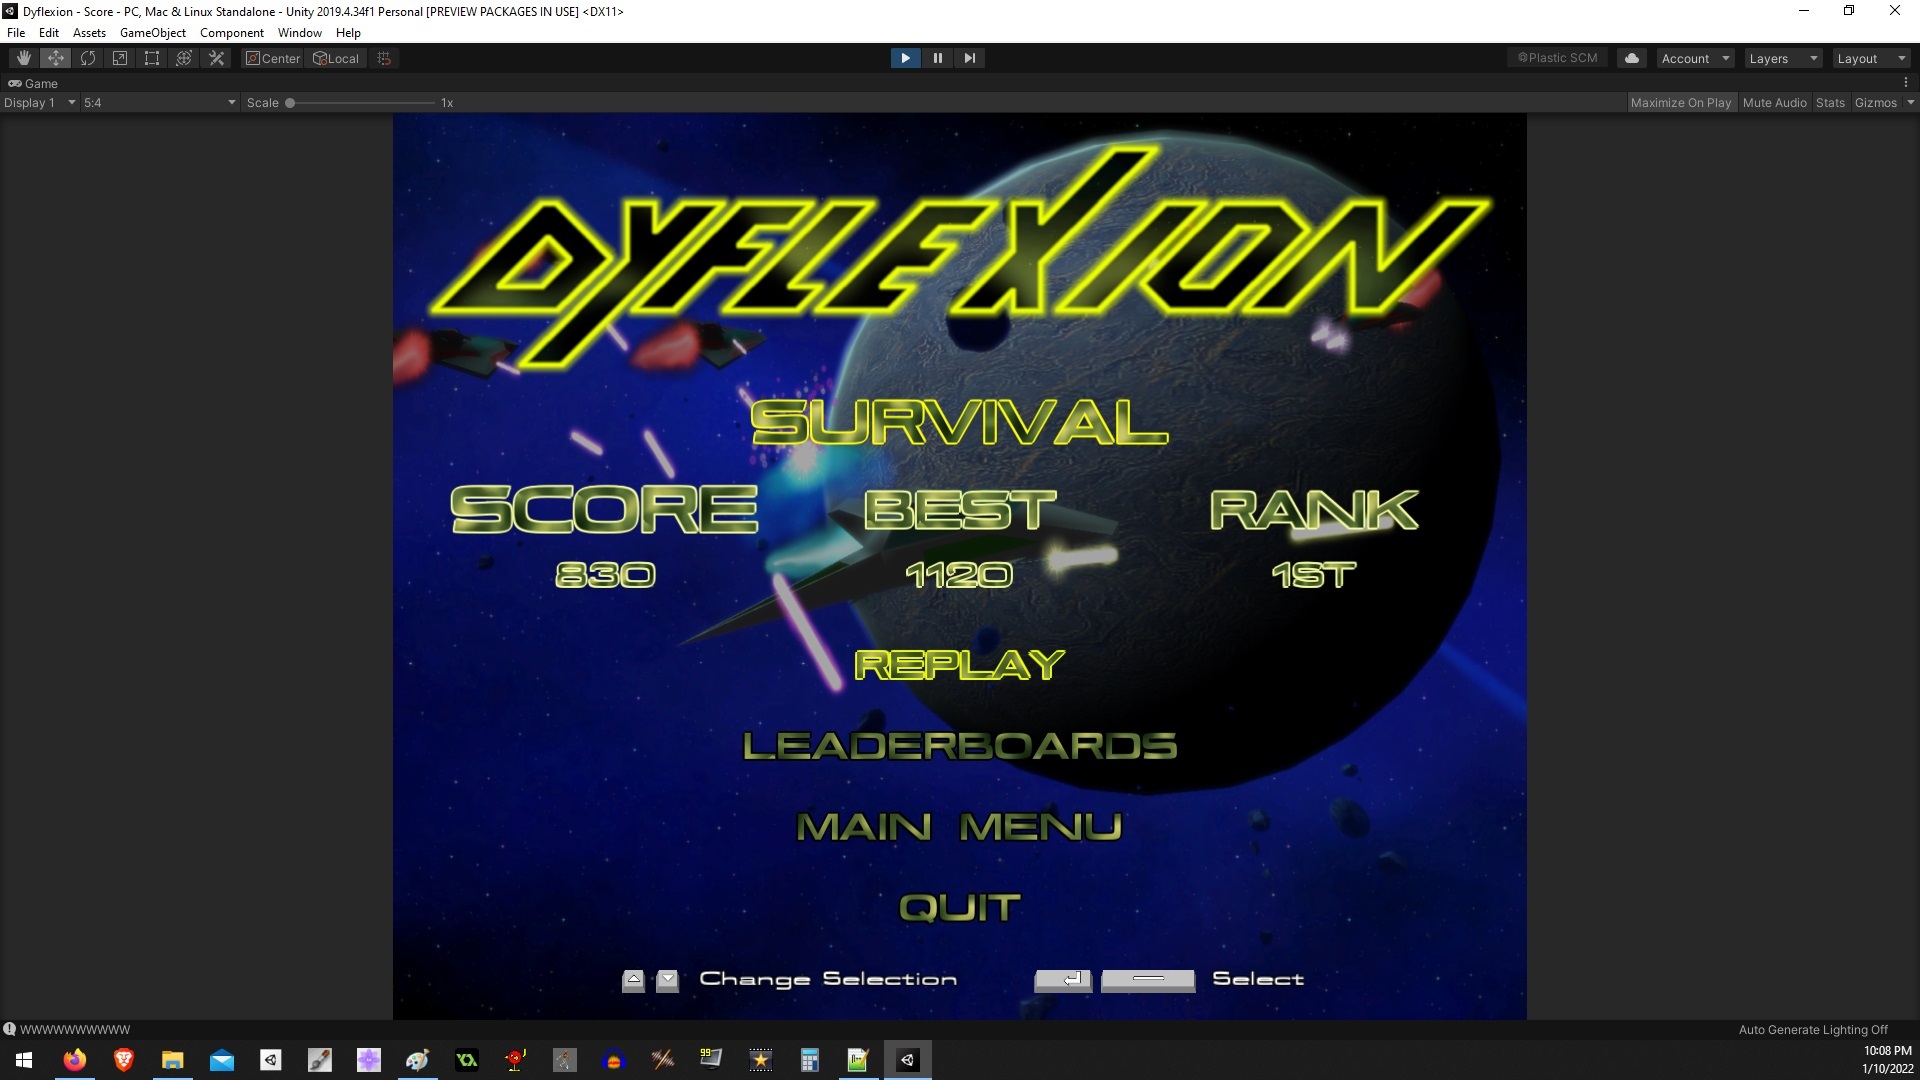Open the Layout dropdown

(x=1871, y=58)
